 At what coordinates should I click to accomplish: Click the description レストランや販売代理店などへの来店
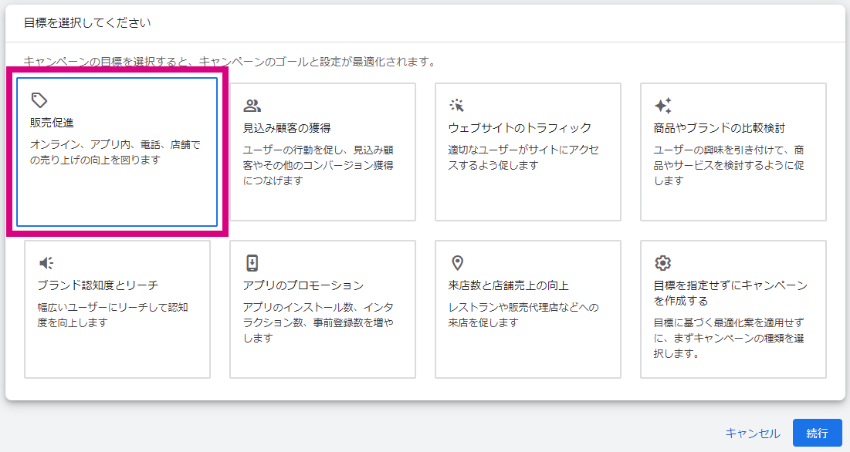(x=523, y=315)
